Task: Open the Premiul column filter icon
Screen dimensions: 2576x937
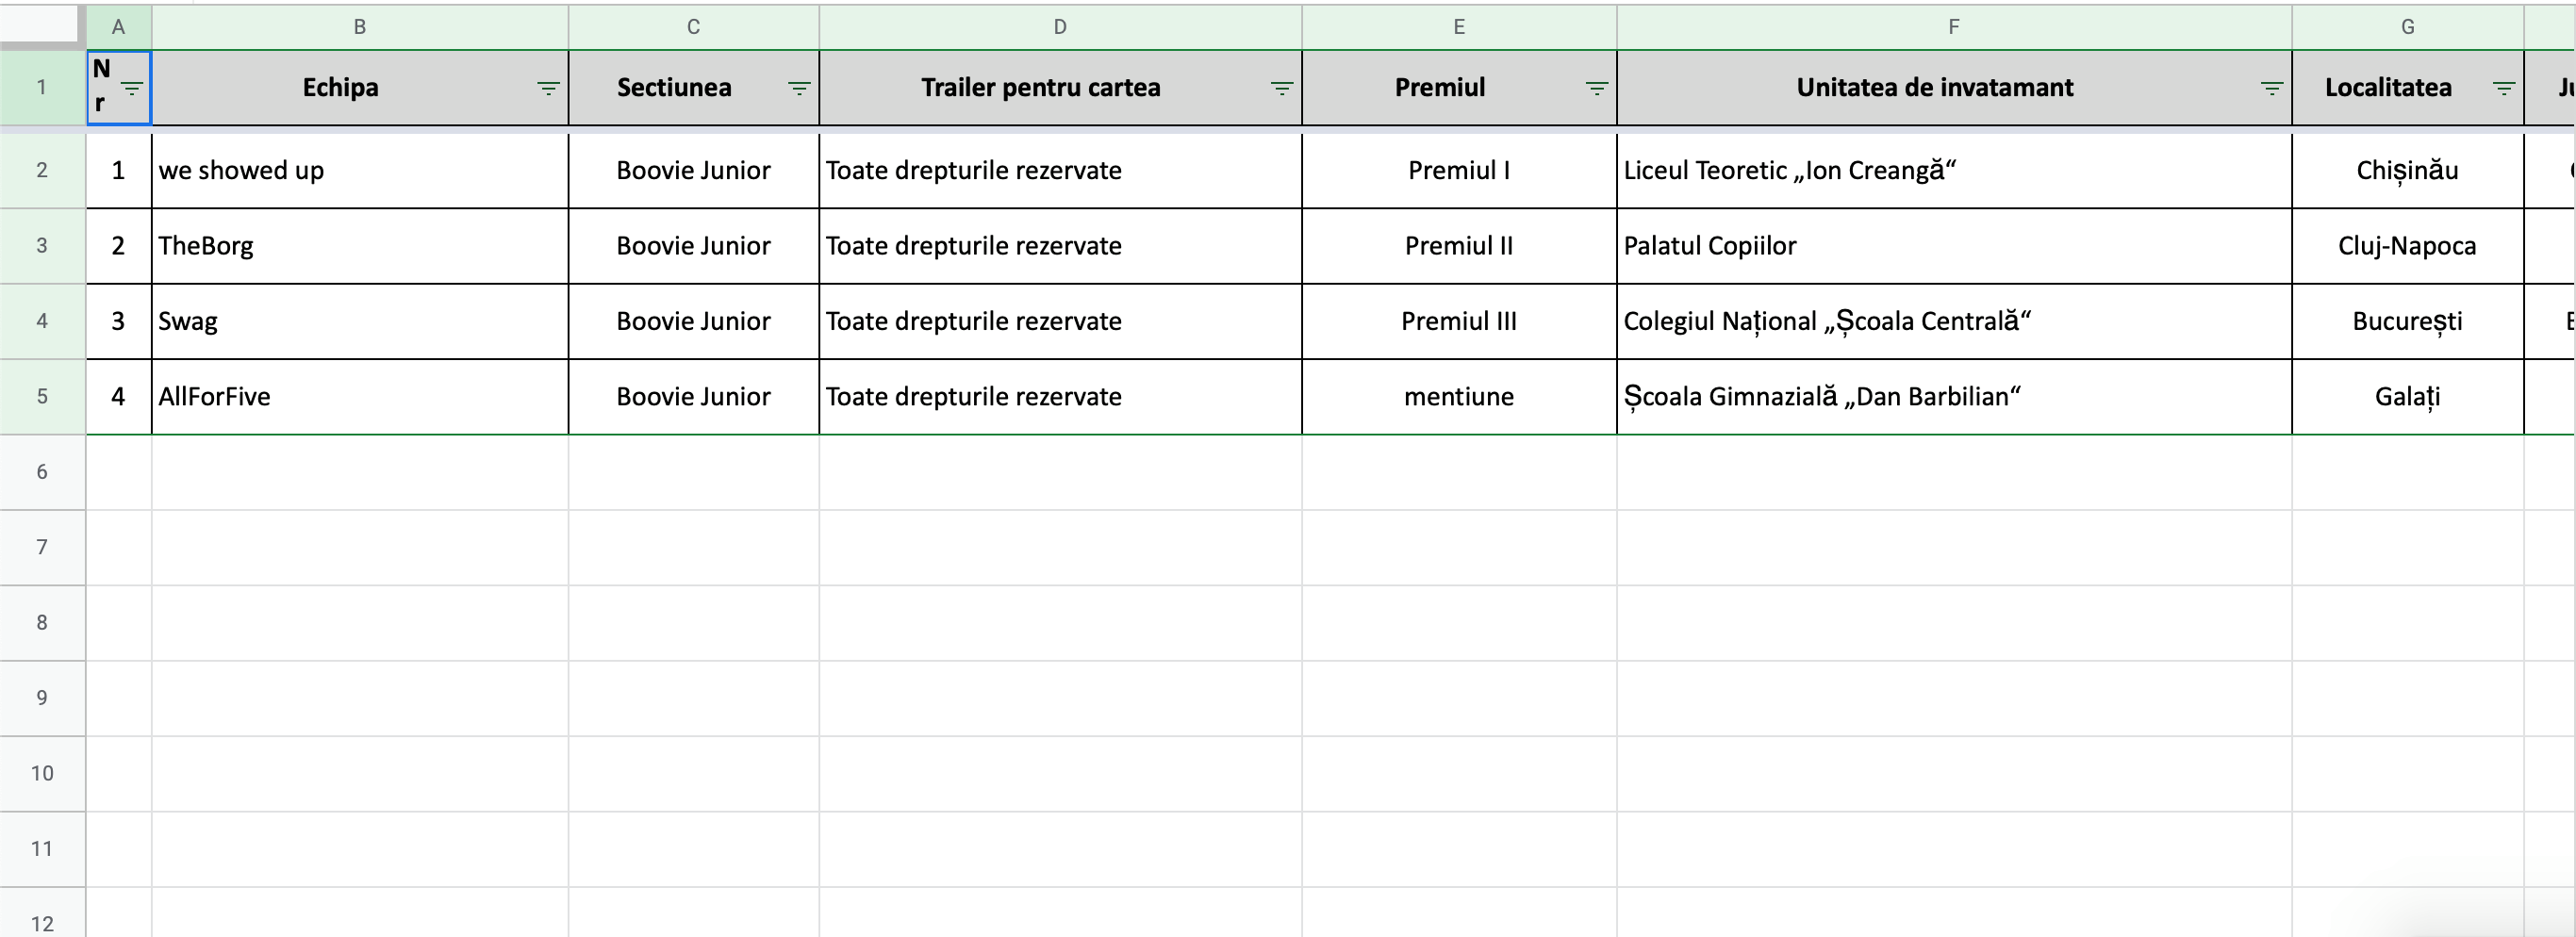Action: [x=1596, y=88]
